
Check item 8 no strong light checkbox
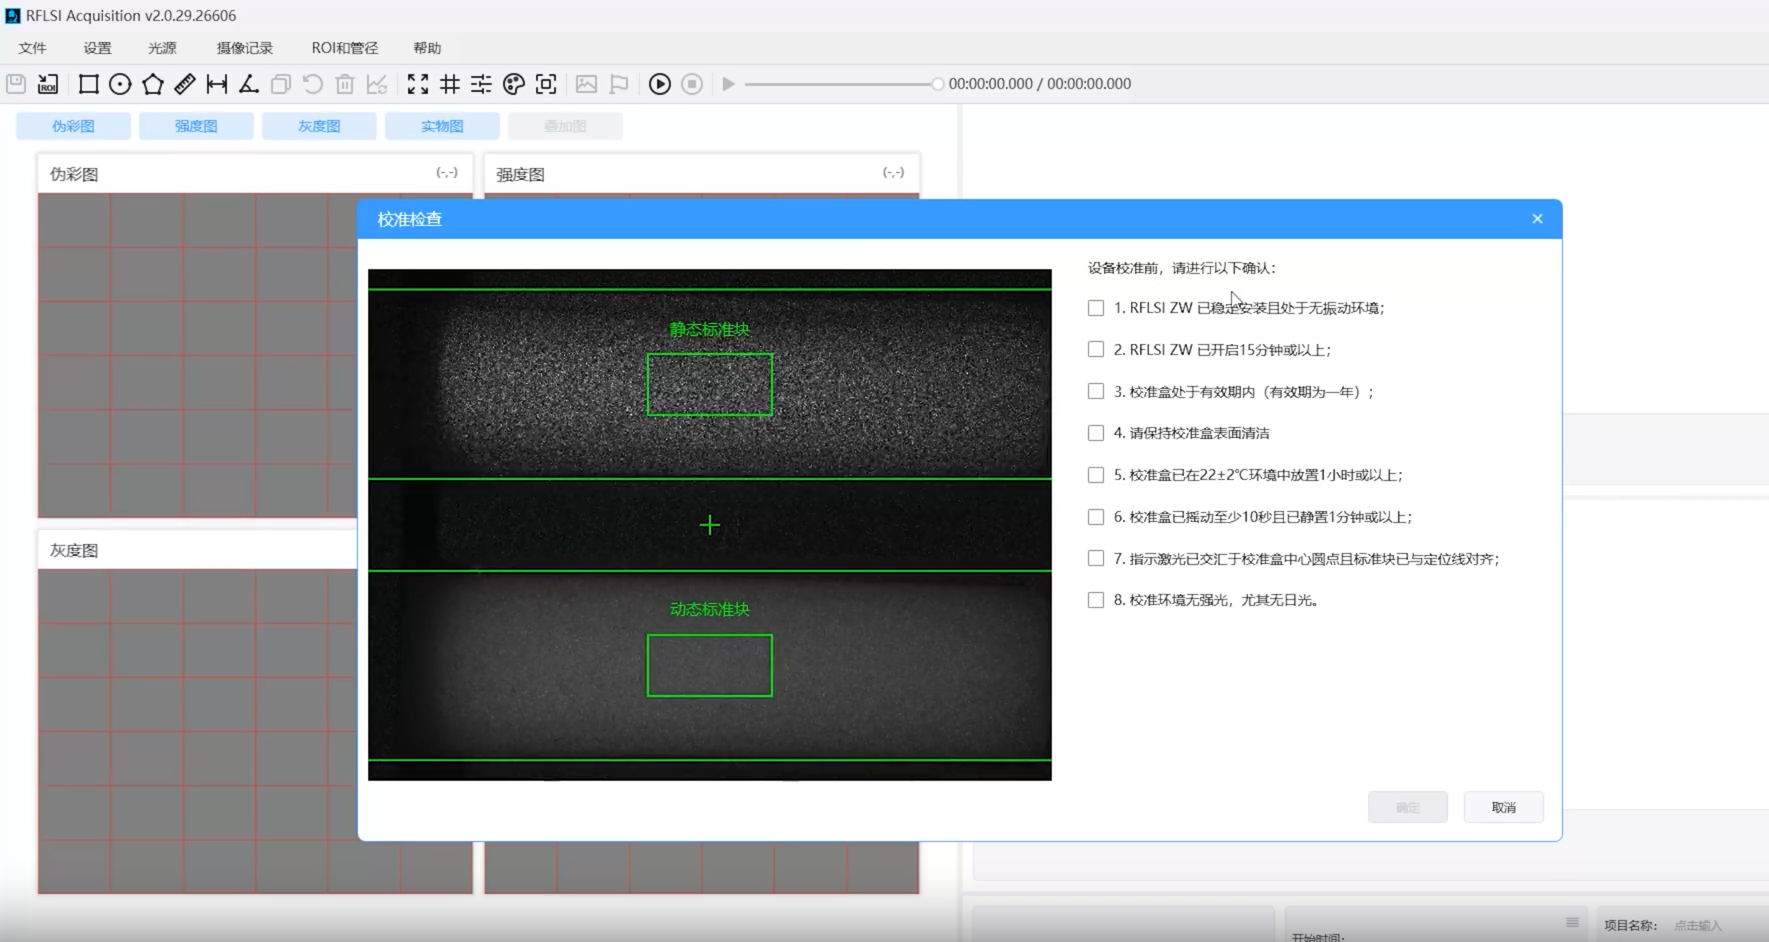pyautogui.click(x=1096, y=600)
